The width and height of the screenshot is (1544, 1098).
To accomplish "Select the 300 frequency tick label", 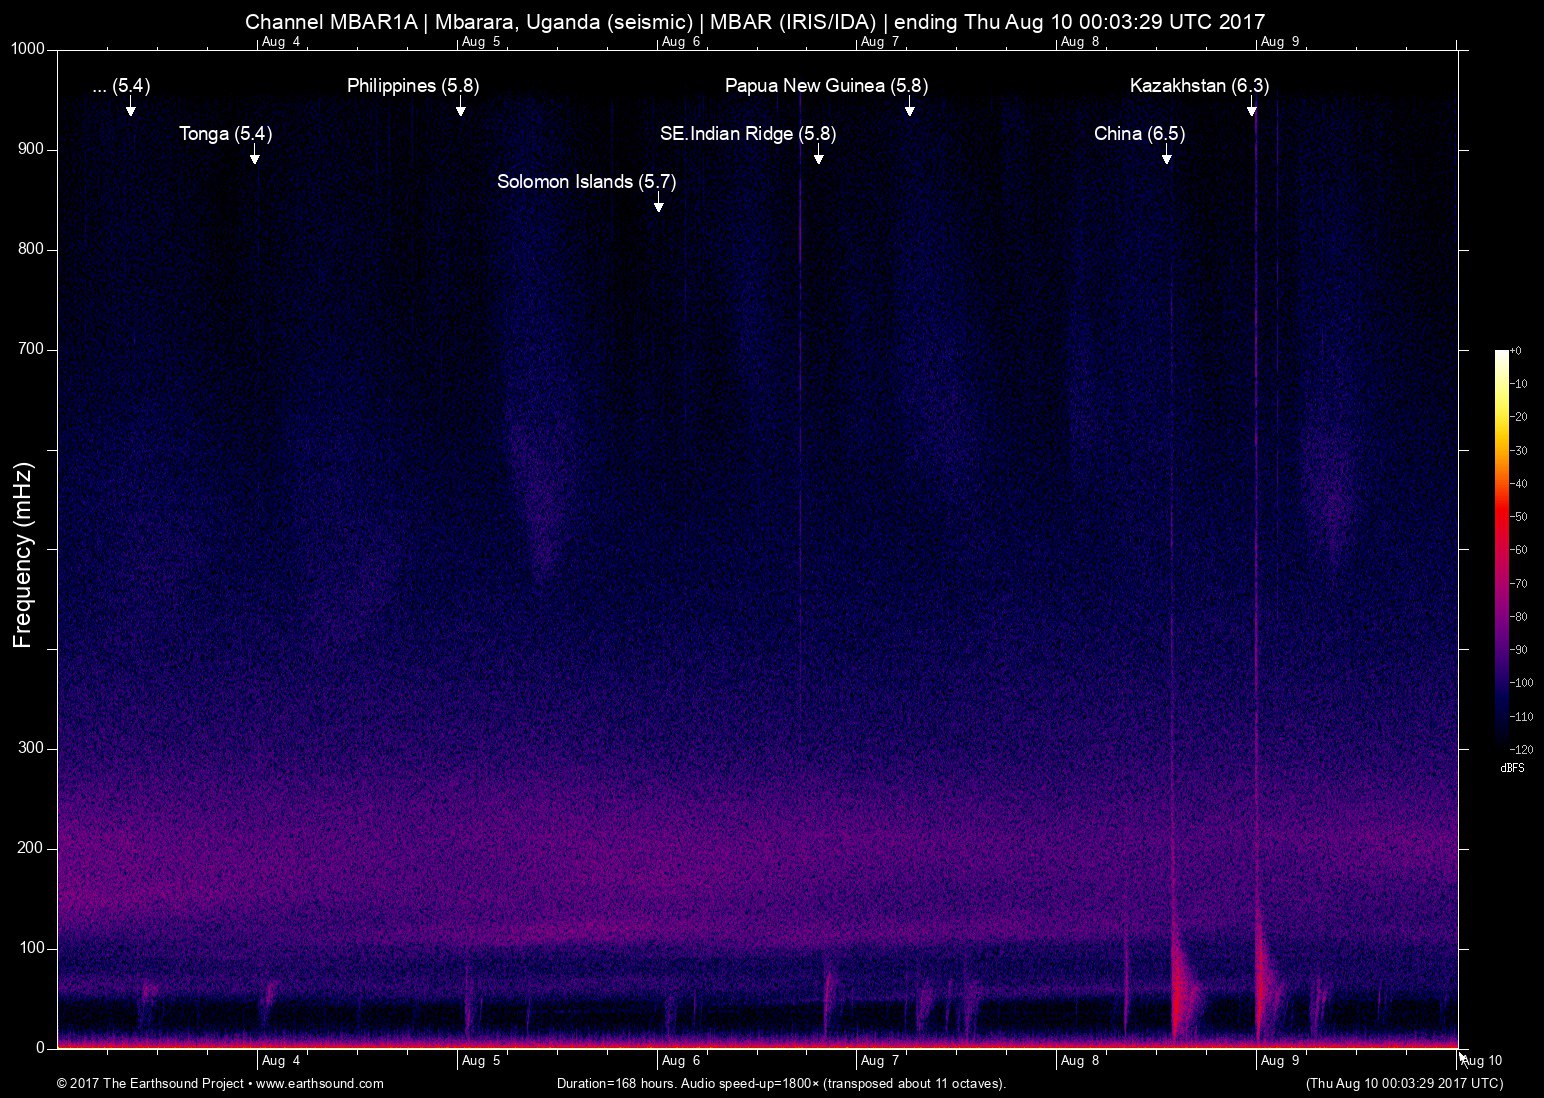I will pyautogui.click(x=30, y=746).
